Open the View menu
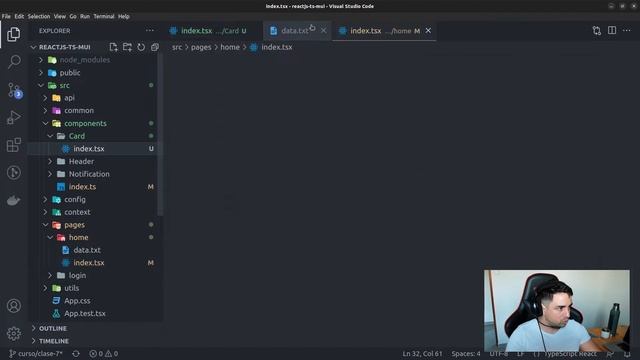This screenshot has height=360, width=640. point(60,16)
